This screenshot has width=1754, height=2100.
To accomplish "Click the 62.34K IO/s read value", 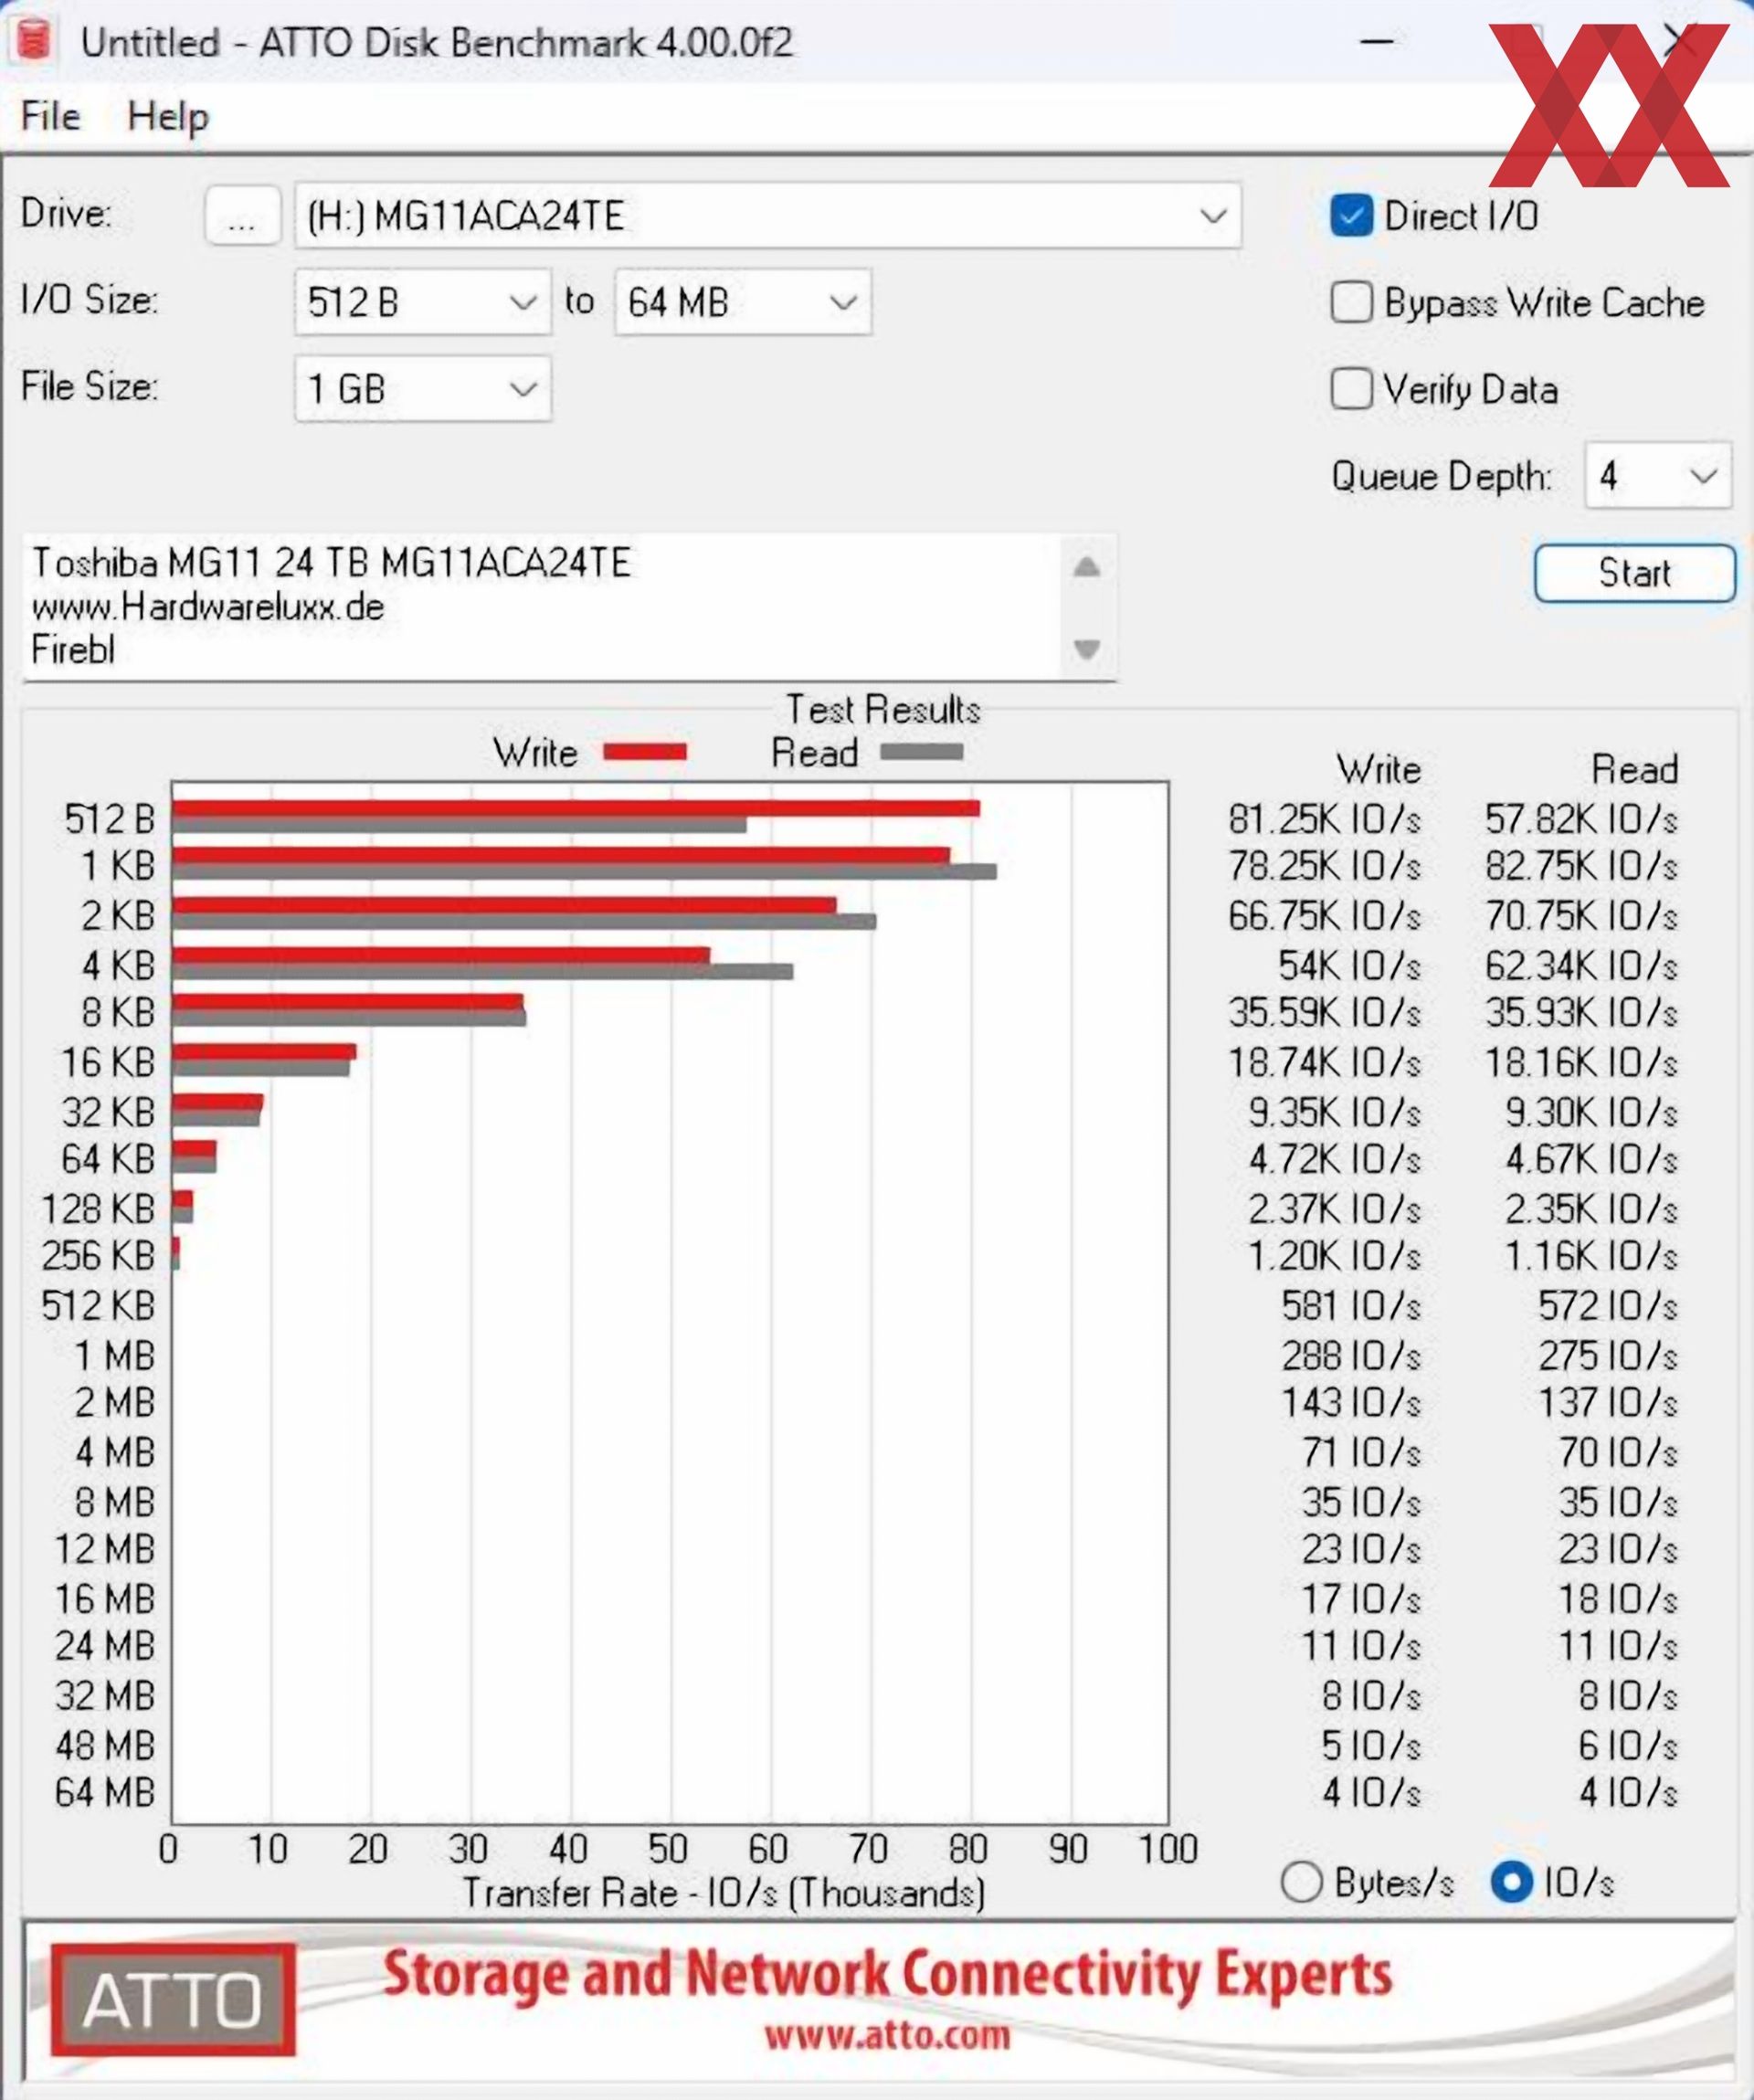I will (1580, 966).
